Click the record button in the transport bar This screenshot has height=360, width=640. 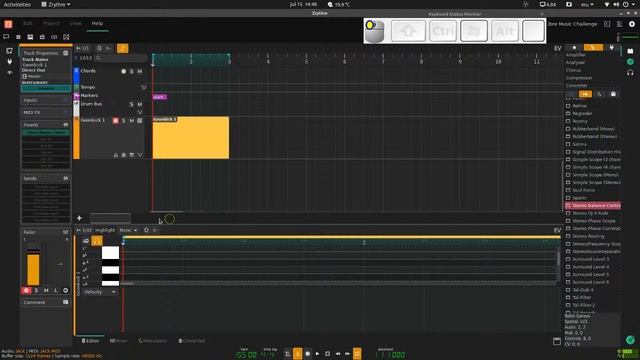(x=308, y=353)
